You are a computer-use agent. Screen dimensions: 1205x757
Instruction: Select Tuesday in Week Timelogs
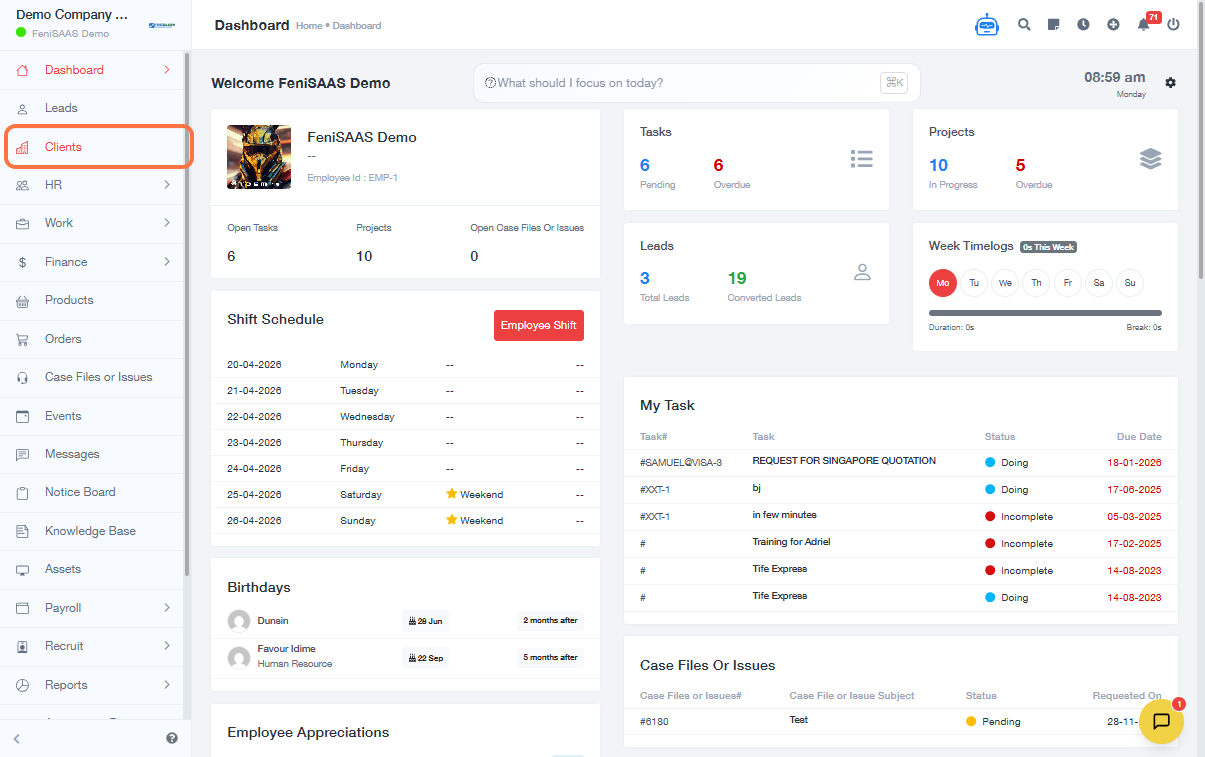pyautogui.click(x=974, y=283)
